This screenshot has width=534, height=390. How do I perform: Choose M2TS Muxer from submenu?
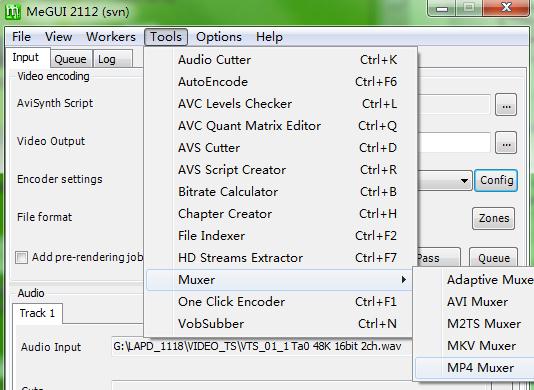click(x=474, y=324)
